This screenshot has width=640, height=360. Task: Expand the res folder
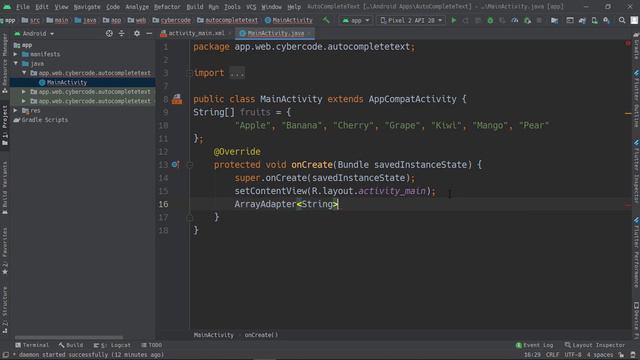tap(16, 110)
